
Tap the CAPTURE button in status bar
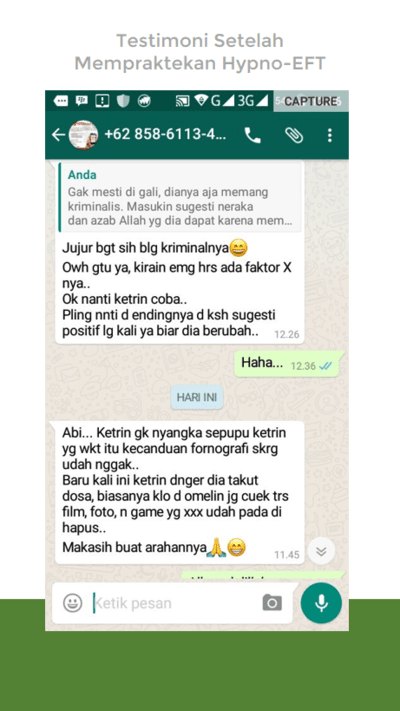tap(311, 101)
